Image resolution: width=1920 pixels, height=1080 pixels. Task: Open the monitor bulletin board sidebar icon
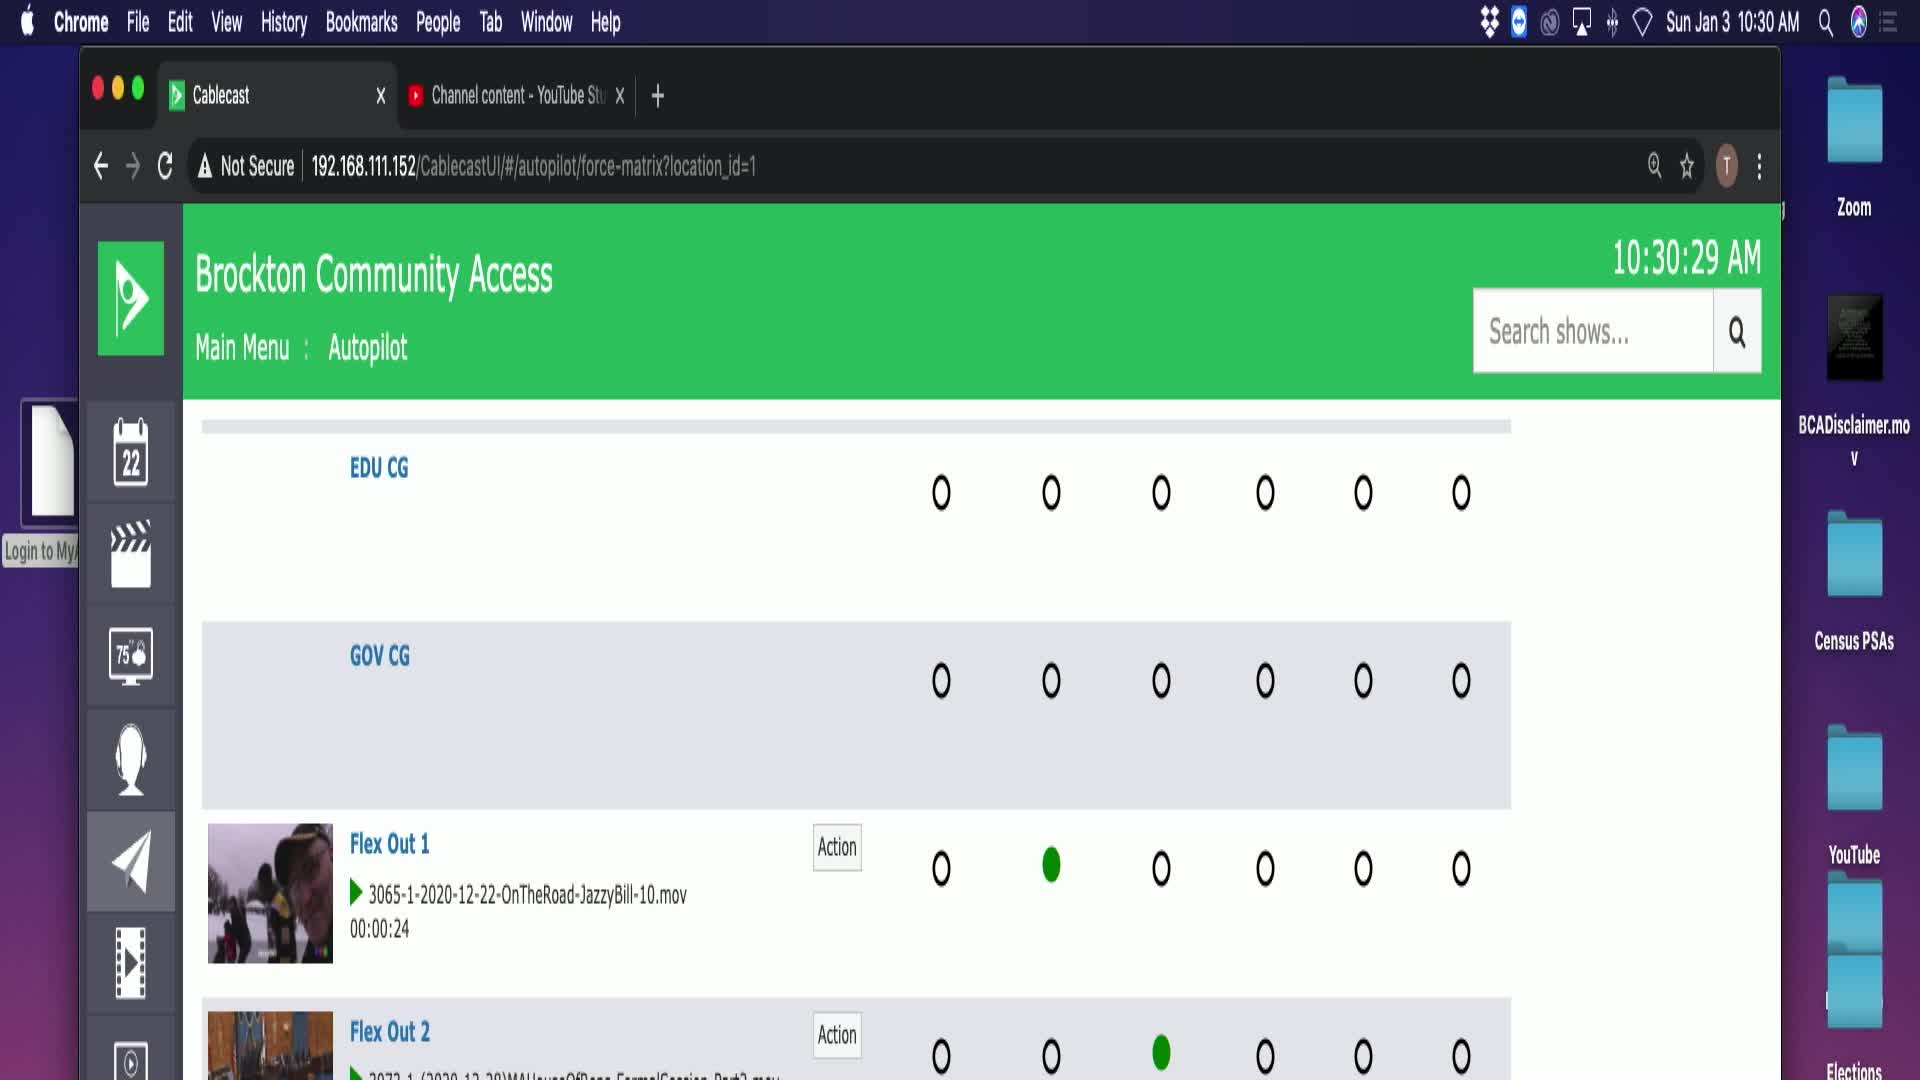[x=131, y=656]
